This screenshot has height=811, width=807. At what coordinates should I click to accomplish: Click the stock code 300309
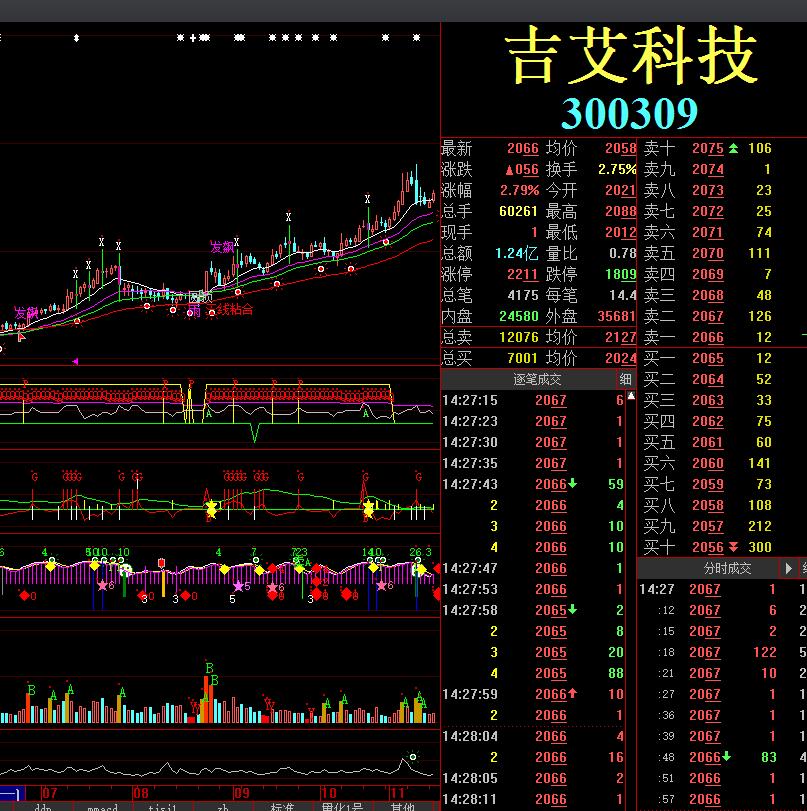(630, 113)
